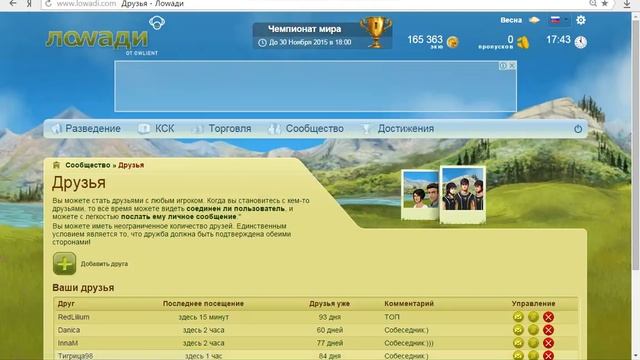Click the browser back arrow
The width and height of the screenshot is (640, 360).
coord(13,4)
